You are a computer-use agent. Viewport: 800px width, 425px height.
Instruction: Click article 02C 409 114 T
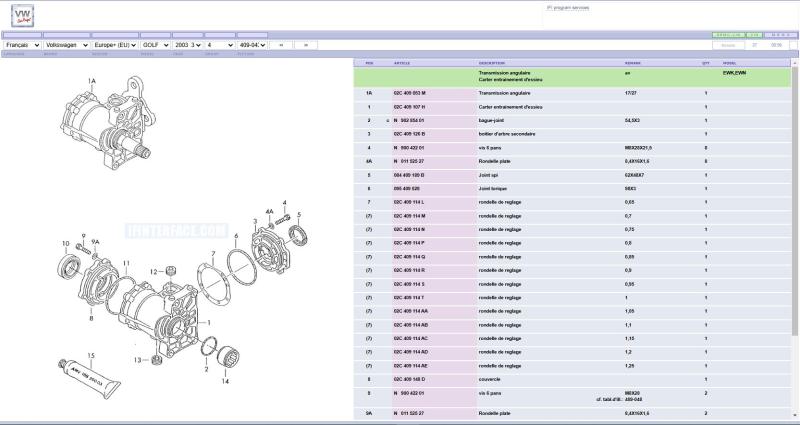[x=409, y=297]
